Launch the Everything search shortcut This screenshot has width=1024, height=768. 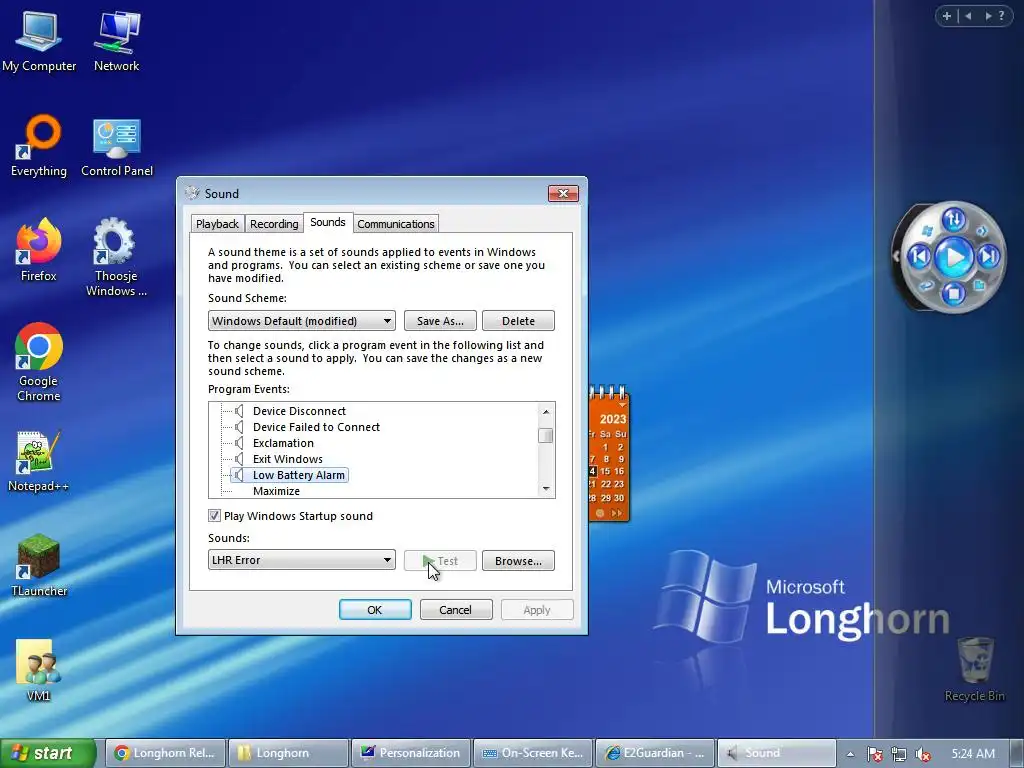tap(39, 146)
